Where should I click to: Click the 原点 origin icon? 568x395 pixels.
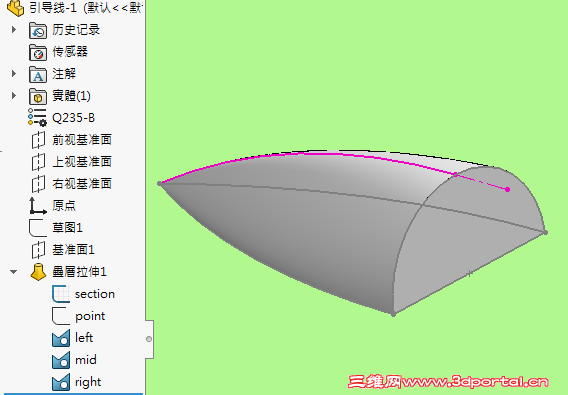pyautogui.click(x=38, y=206)
